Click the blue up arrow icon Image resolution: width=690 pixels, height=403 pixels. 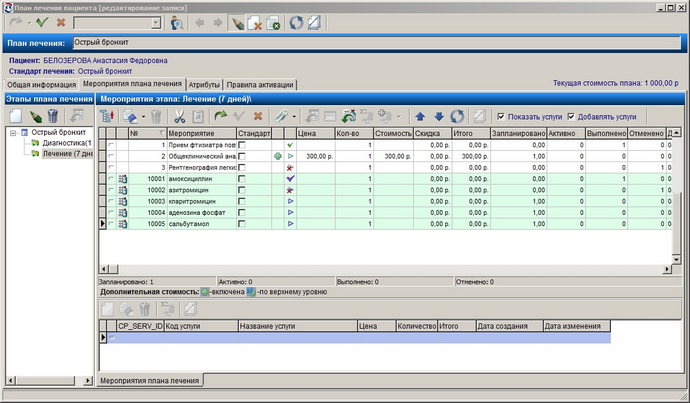pyautogui.click(x=420, y=117)
